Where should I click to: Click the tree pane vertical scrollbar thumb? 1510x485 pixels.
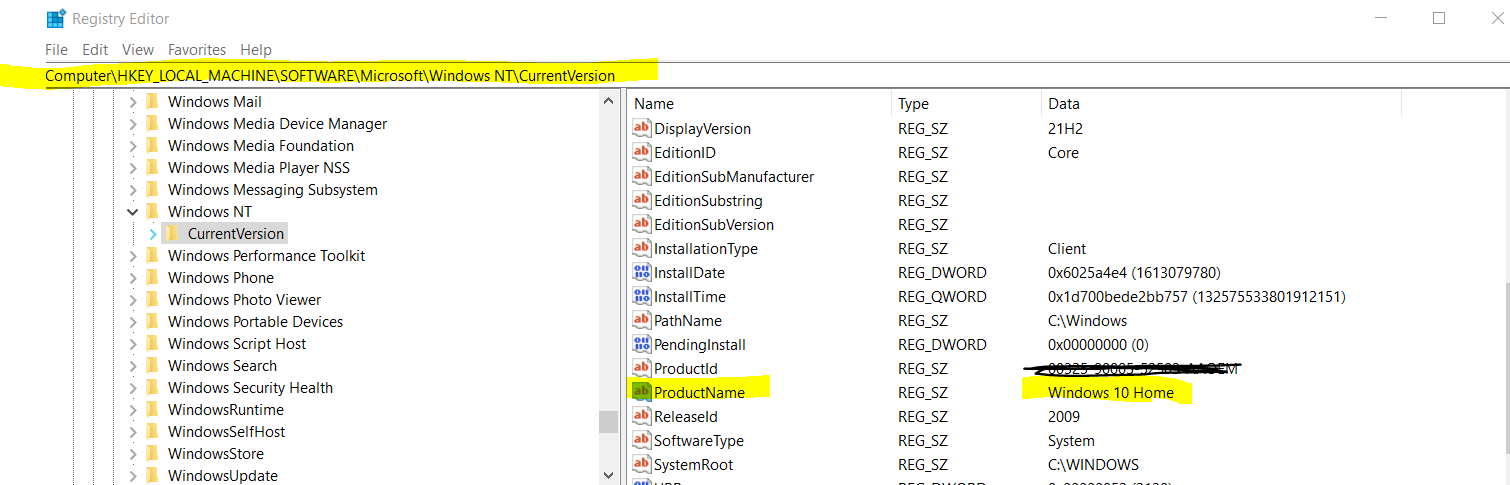tap(609, 421)
